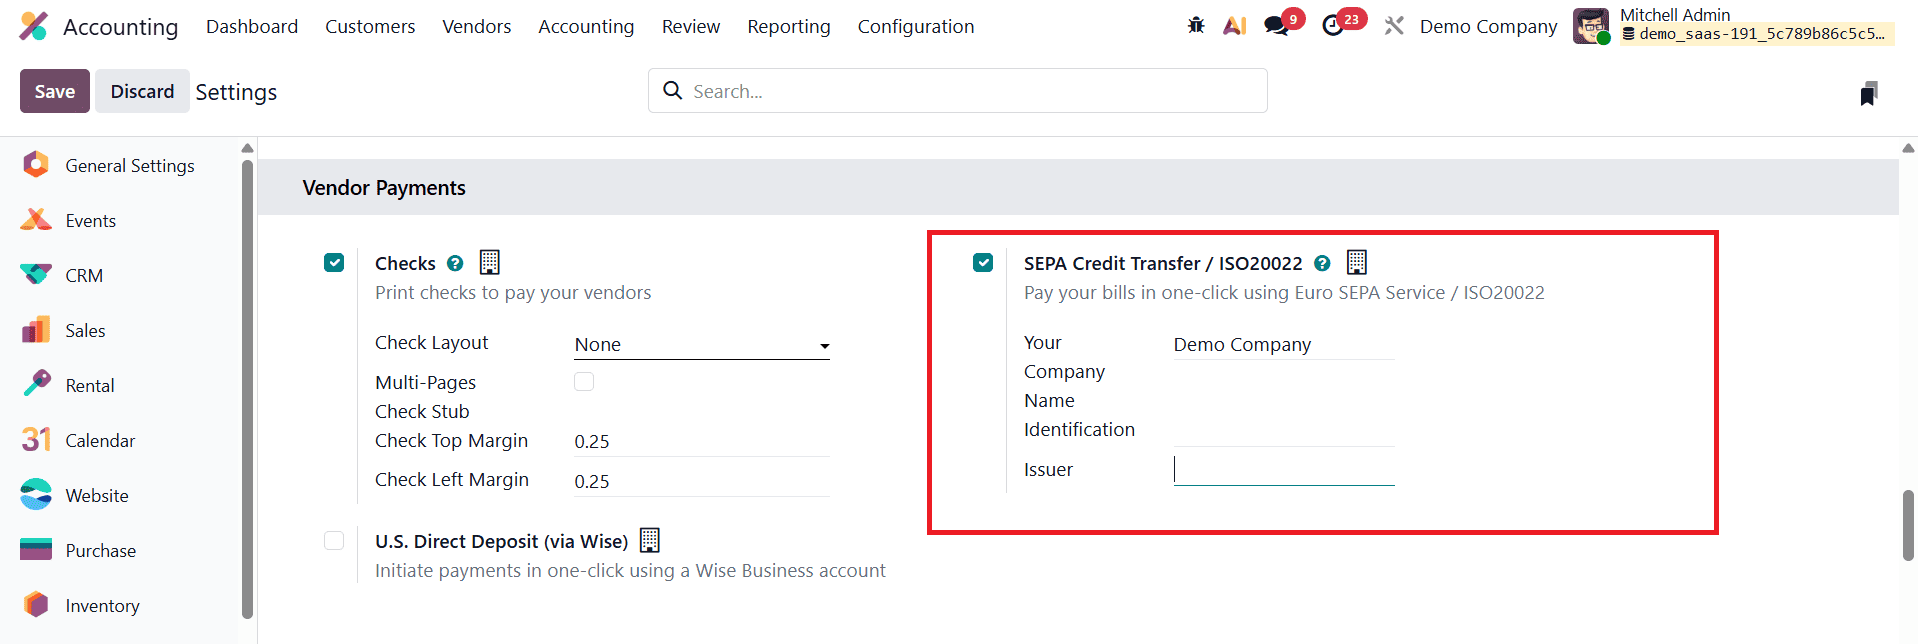This screenshot has width=1918, height=644.
Task: Open Demo Company switcher
Action: pos(1488,26)
